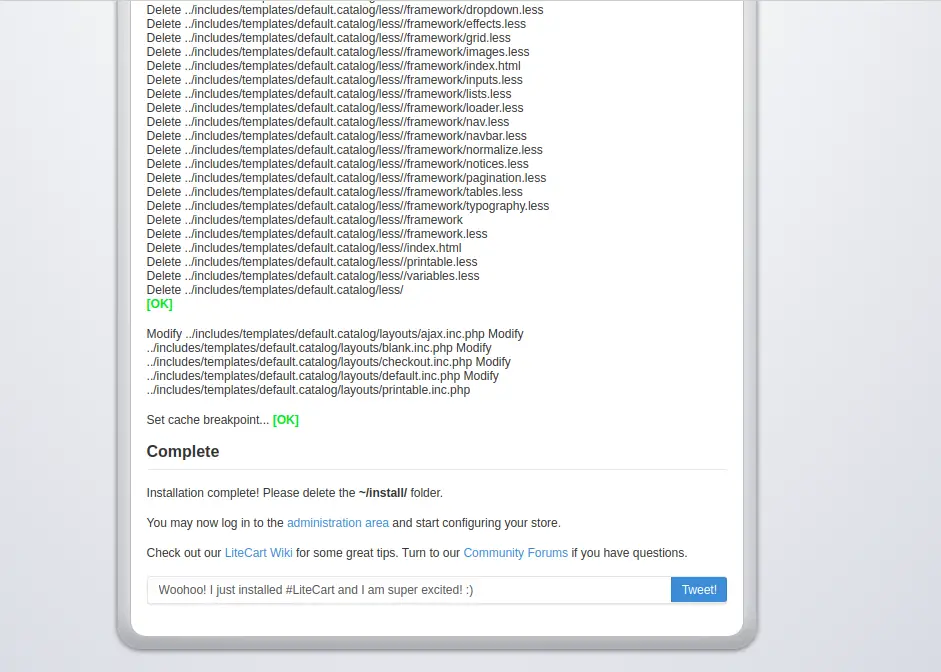The width and height of the screenshot is (941, 672).
Task: Click the line ending in less//framework.less
Action: (x=317, y=233)
